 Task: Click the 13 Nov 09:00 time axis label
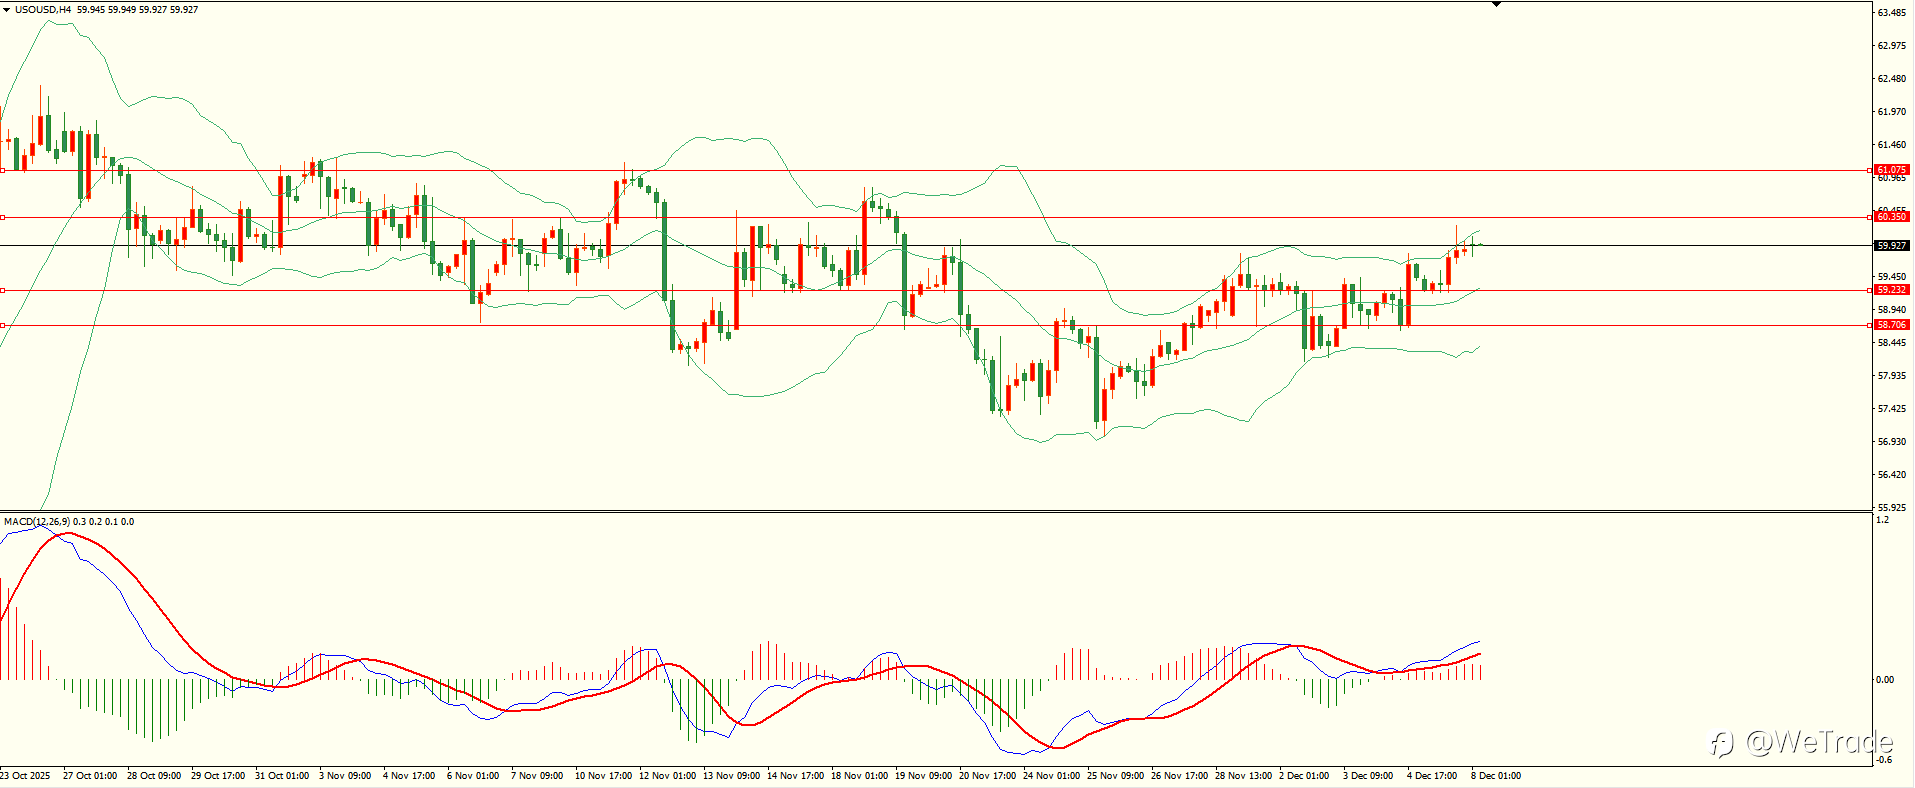coord(731,776)
